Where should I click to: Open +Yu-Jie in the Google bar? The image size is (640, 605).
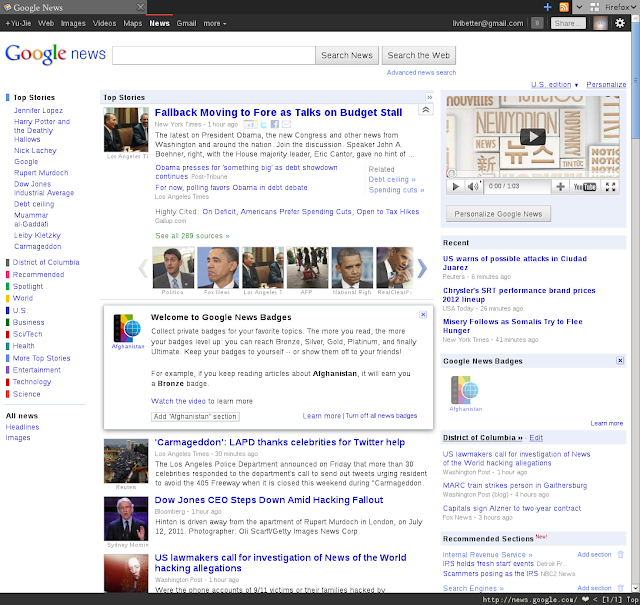coord(18,24)
